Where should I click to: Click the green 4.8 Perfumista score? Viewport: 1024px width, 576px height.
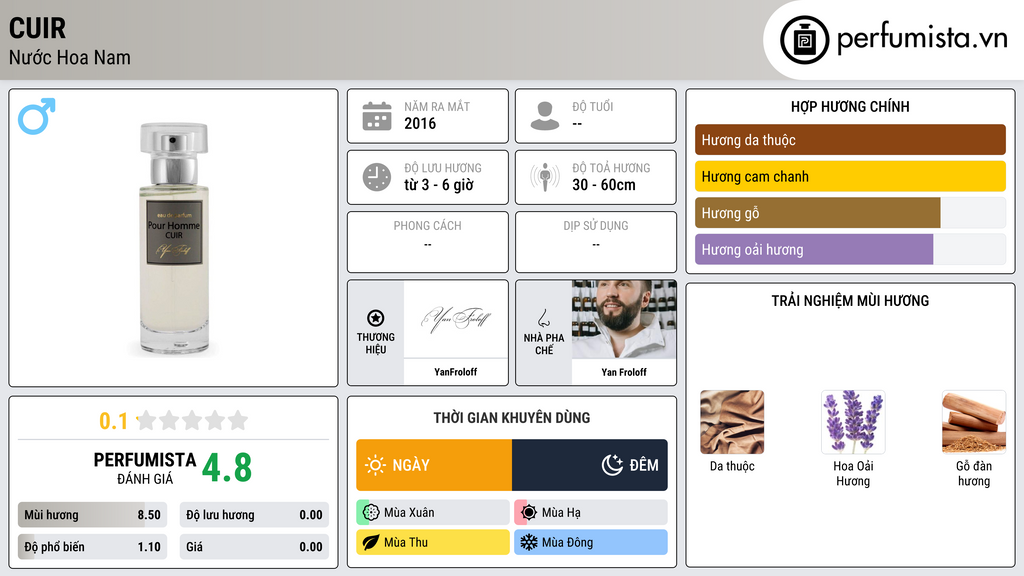click(x=227, y=468)
